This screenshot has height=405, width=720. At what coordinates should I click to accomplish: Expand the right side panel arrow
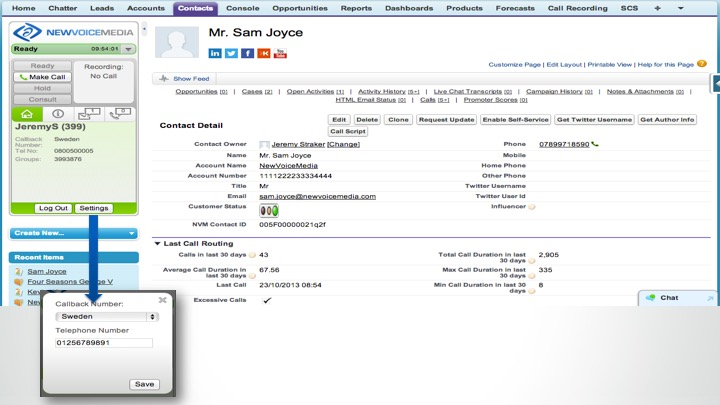(715, 84)
